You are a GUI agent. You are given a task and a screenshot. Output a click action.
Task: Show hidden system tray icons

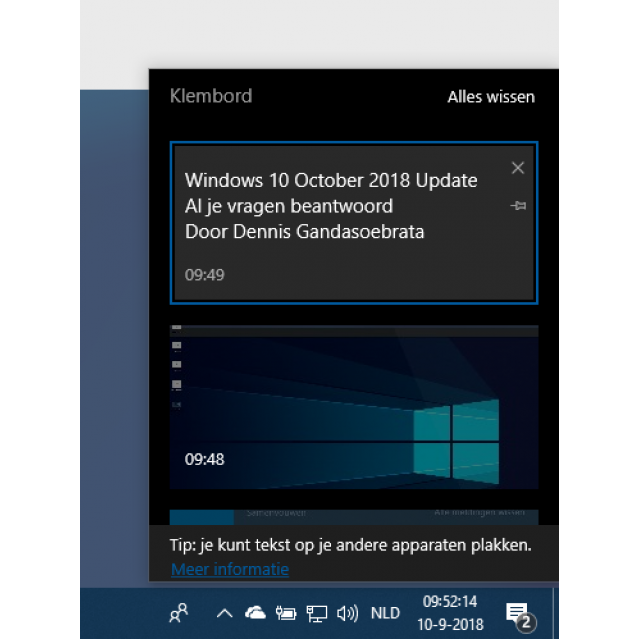click(x=224, y=613)
